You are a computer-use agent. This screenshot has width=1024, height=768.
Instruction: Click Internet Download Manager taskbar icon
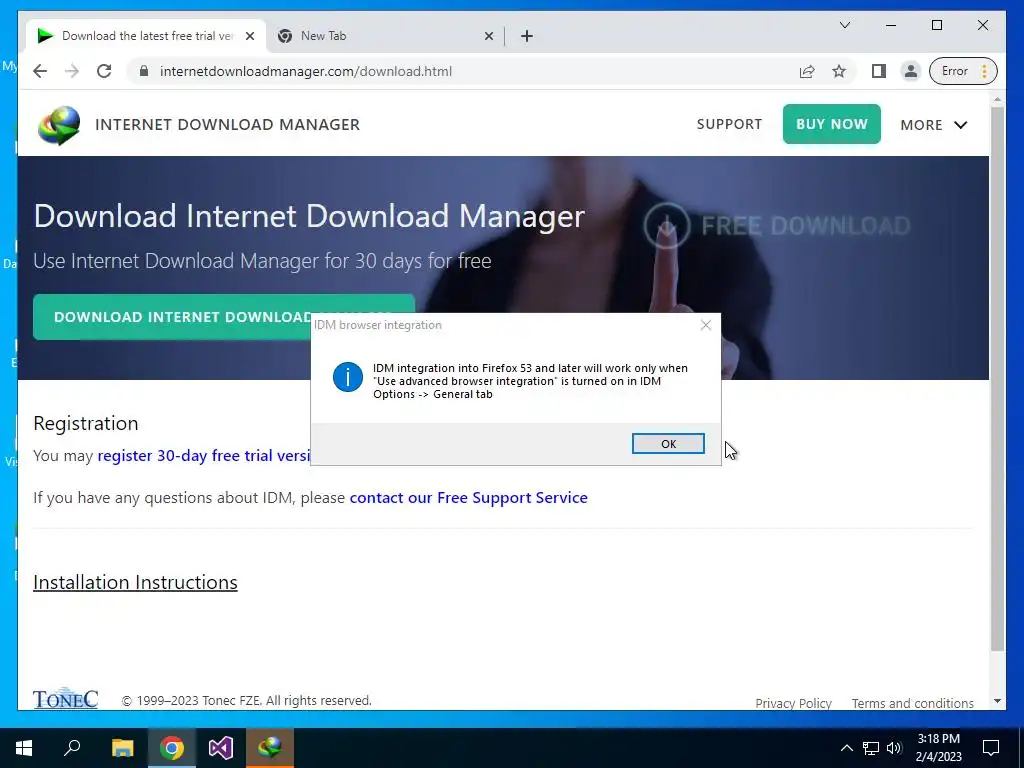click(270, 748)
